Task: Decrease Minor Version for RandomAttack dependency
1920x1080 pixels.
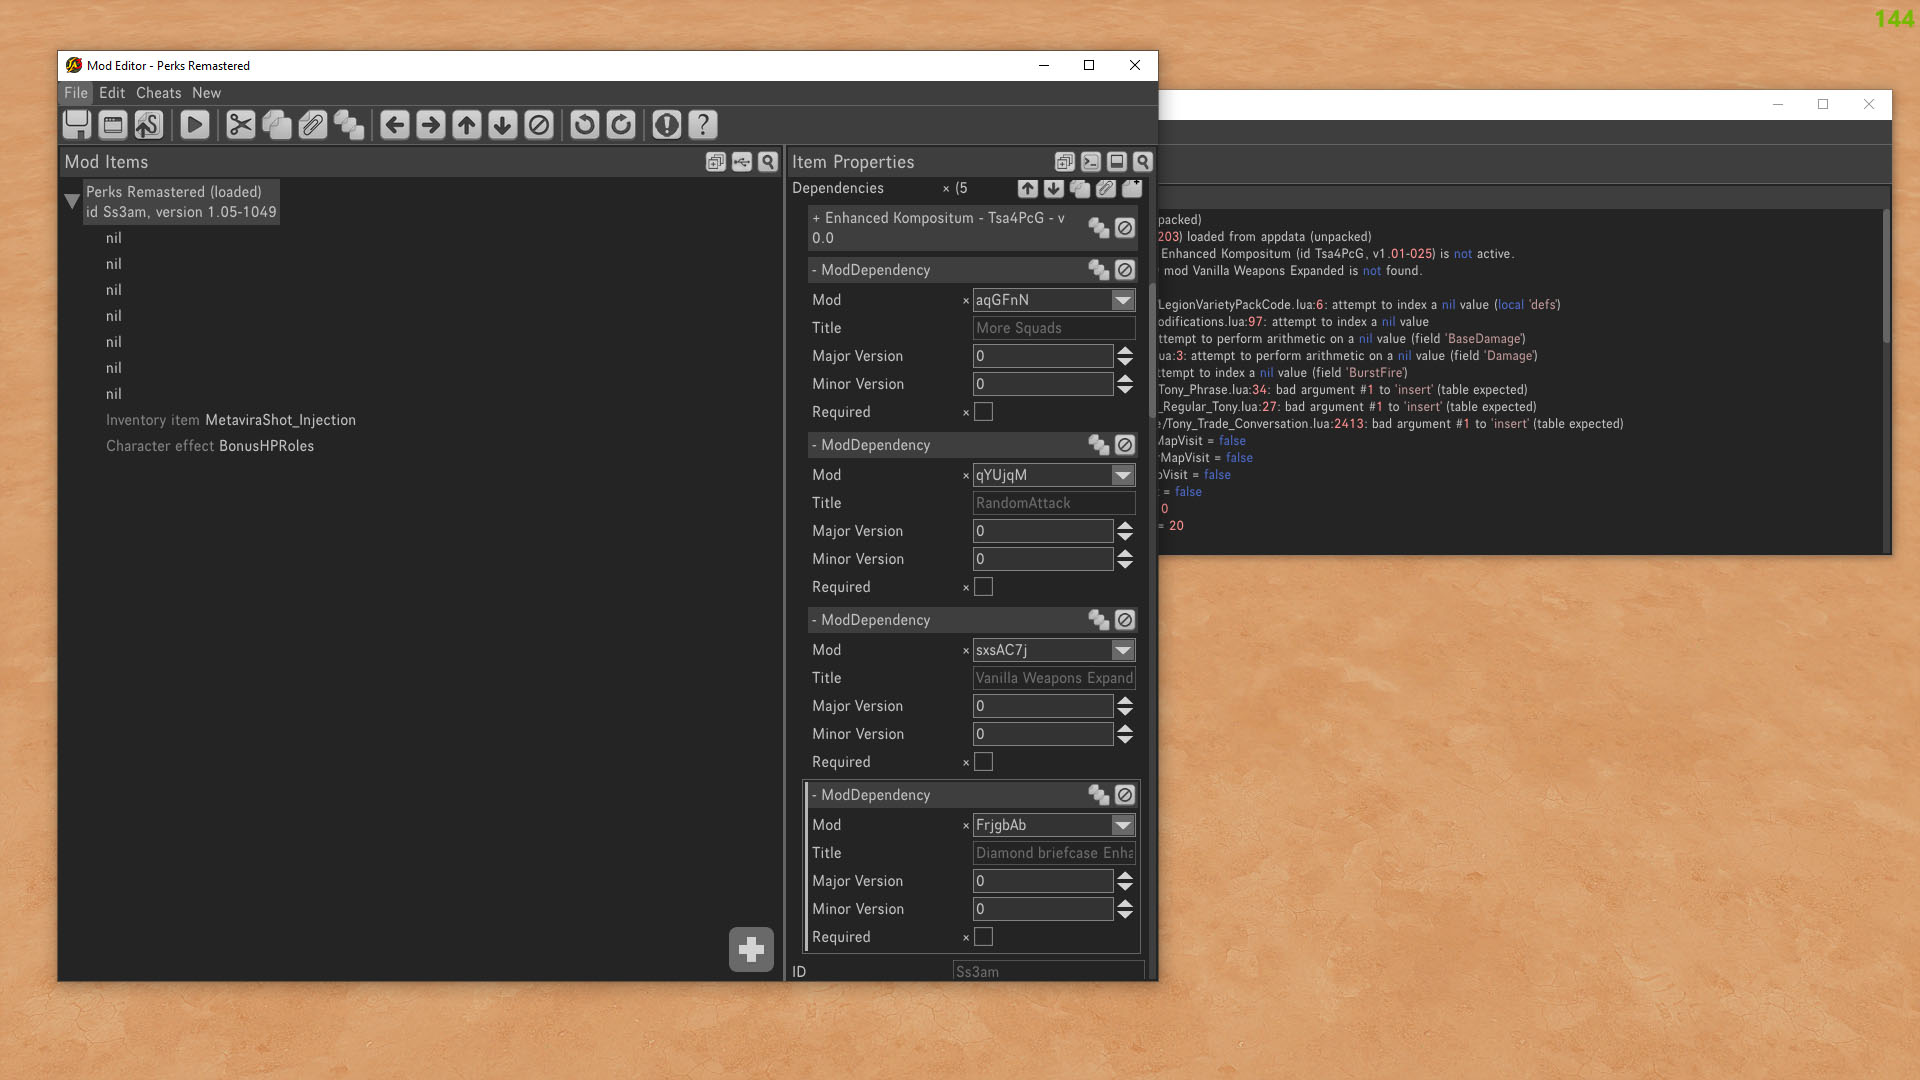Action: point(1125,565)
